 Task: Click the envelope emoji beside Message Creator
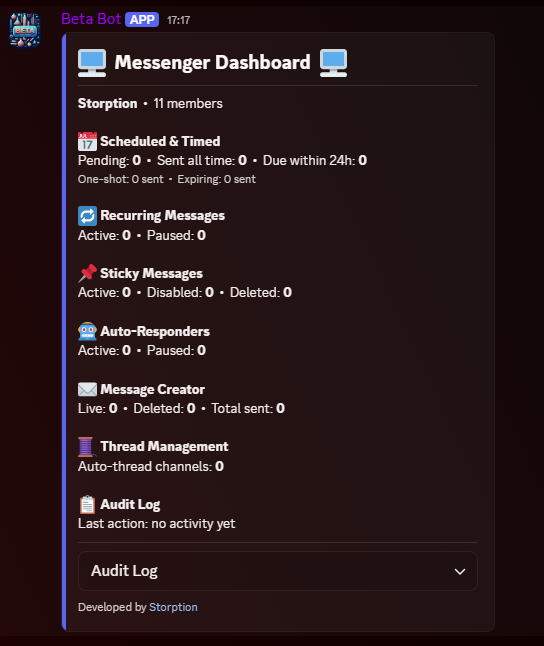(x=87, y=389)
